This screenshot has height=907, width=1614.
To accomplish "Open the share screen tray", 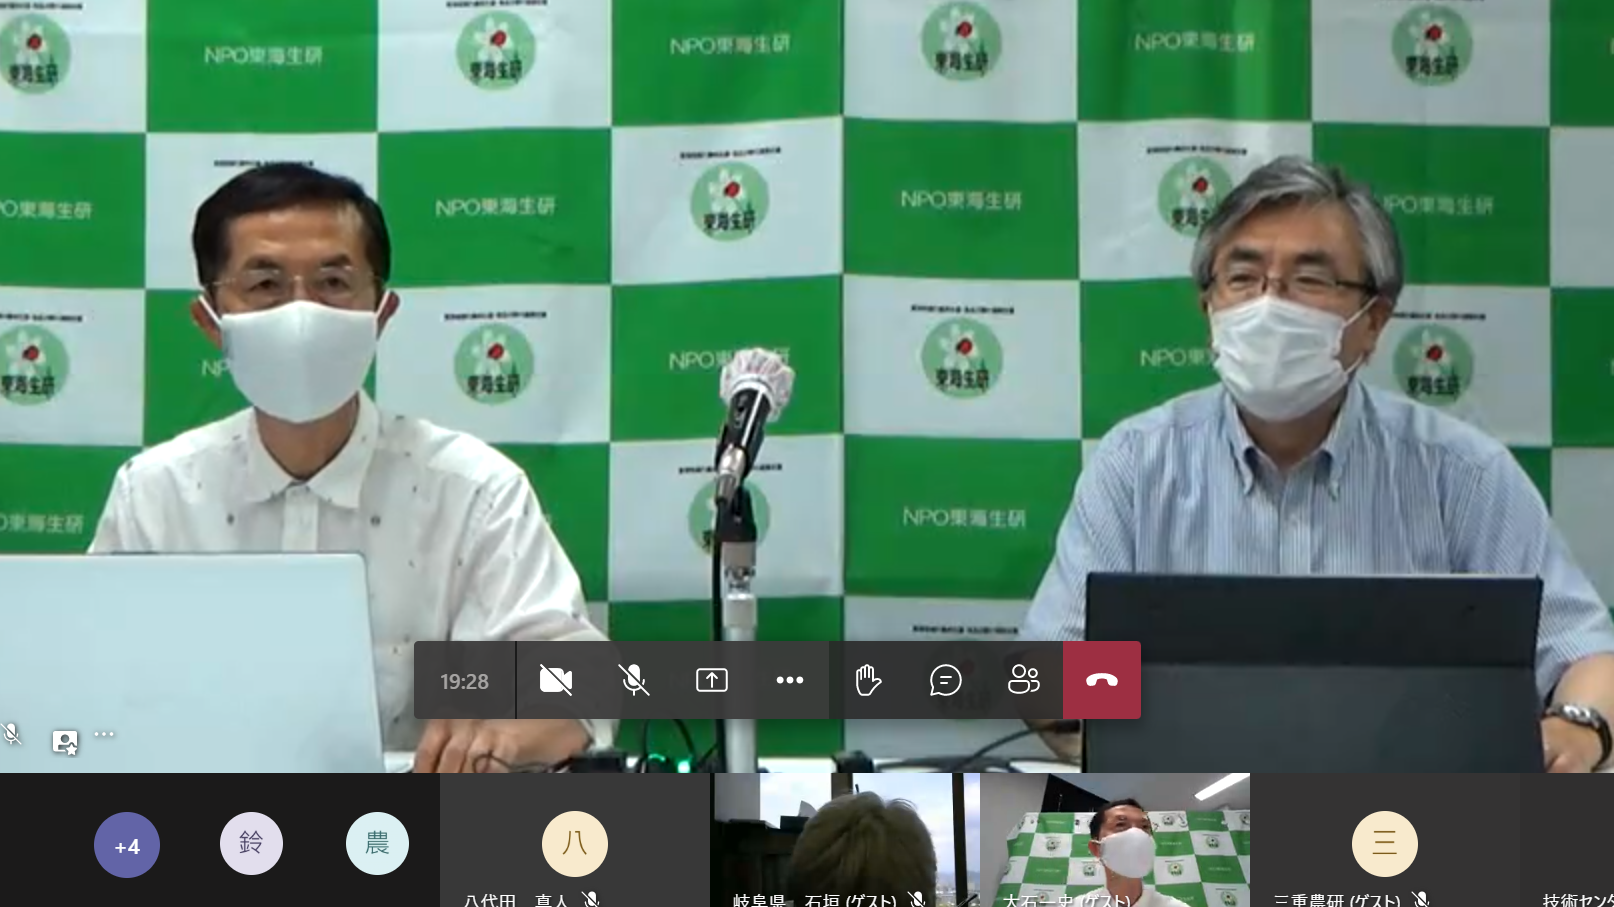I will tap(711, 680).
